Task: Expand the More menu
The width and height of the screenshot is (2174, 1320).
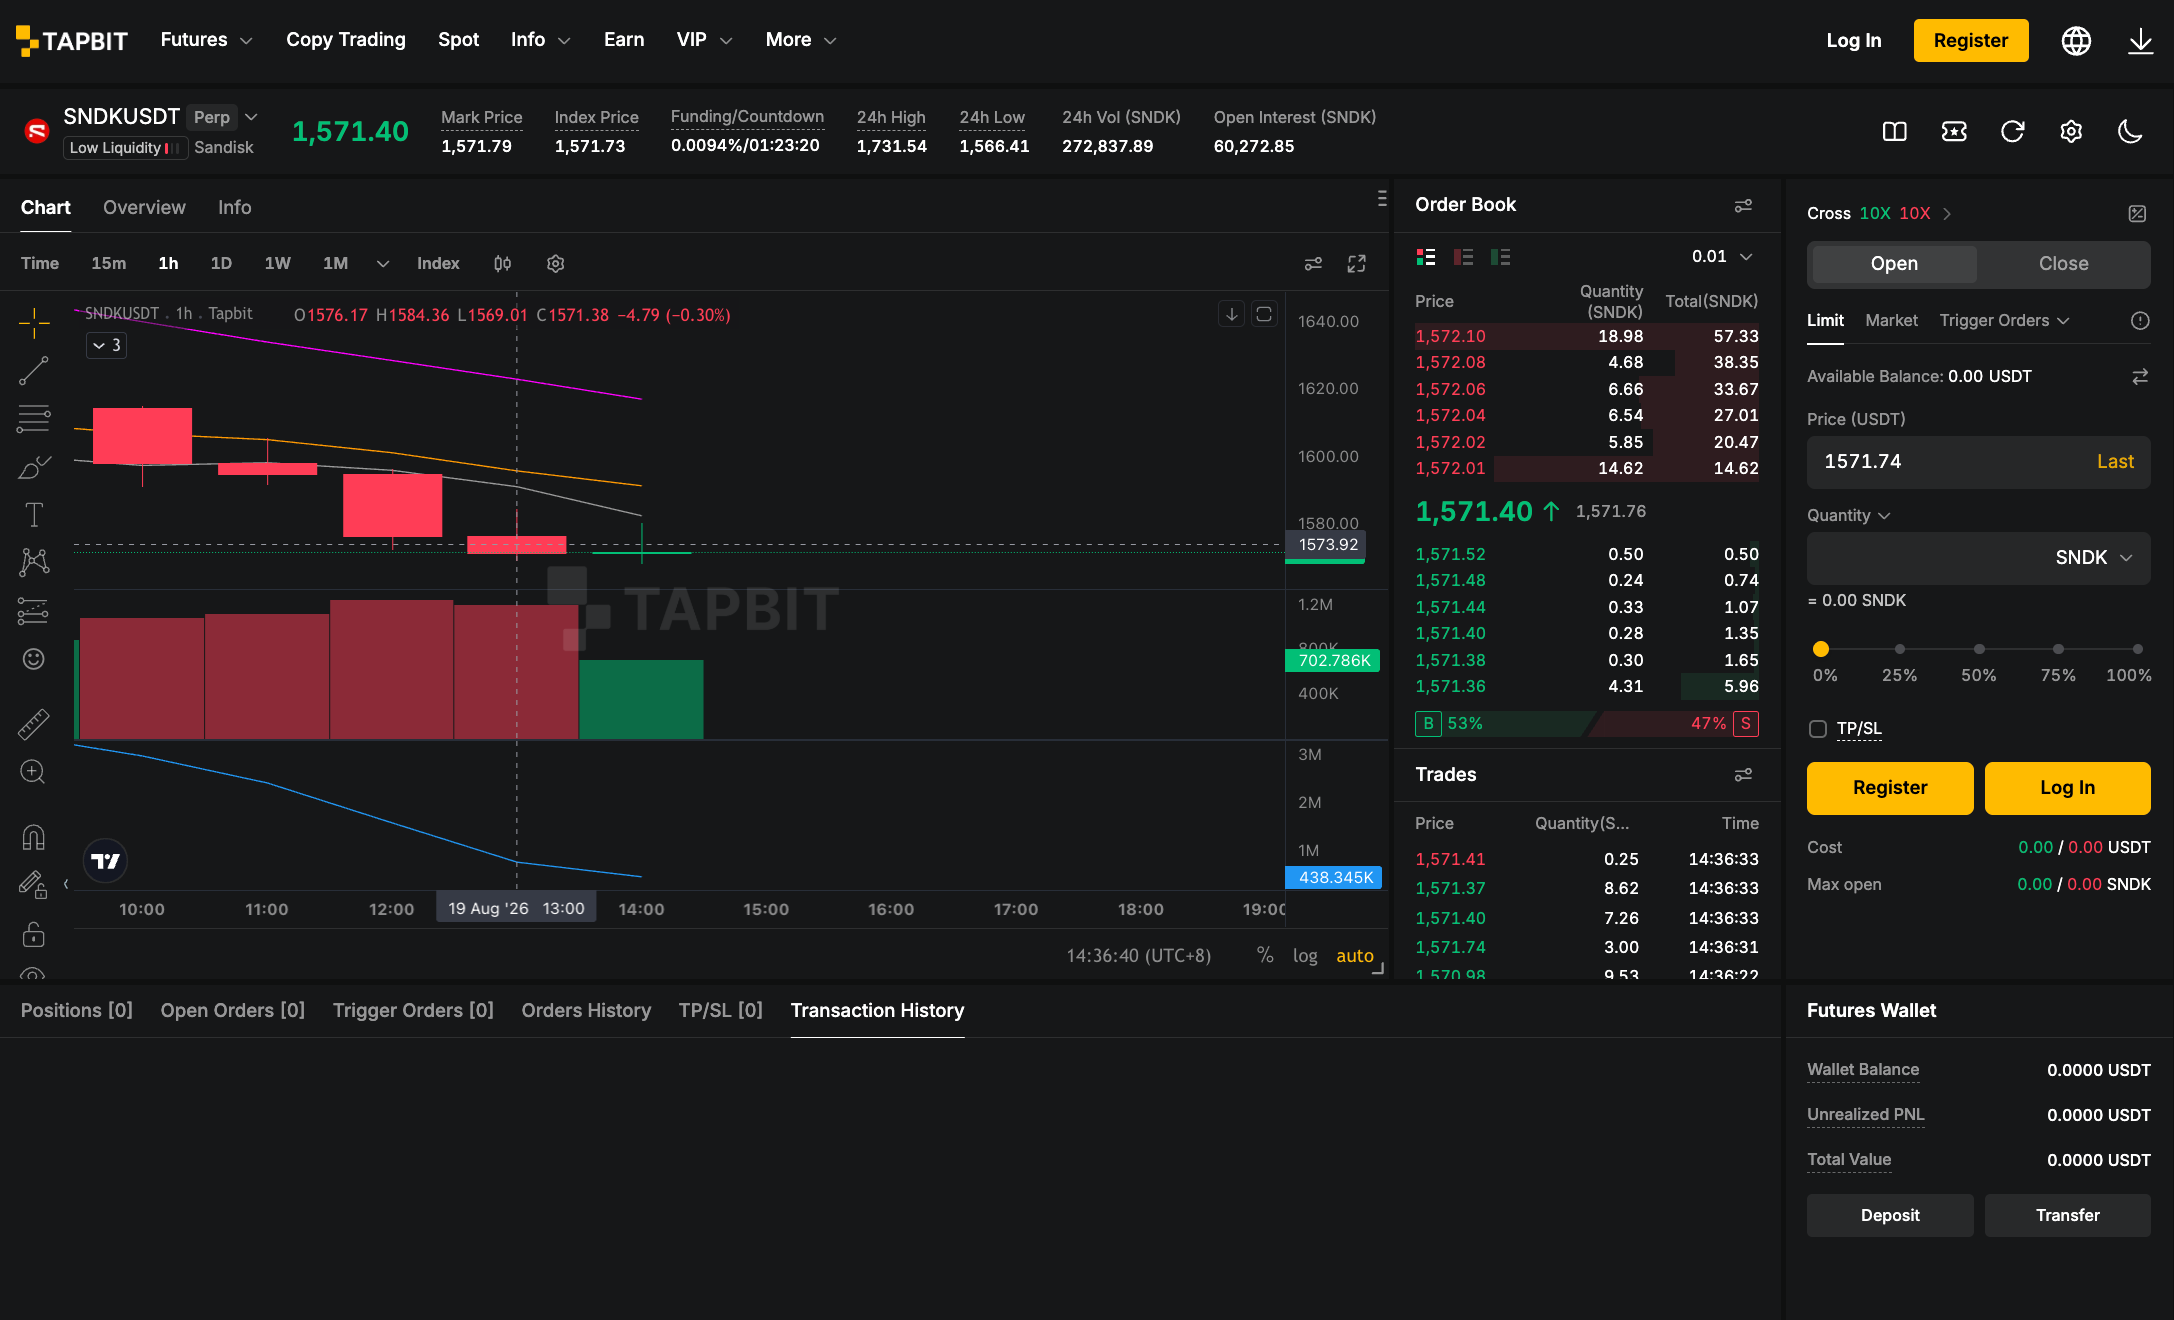Action: pos(801,40)
